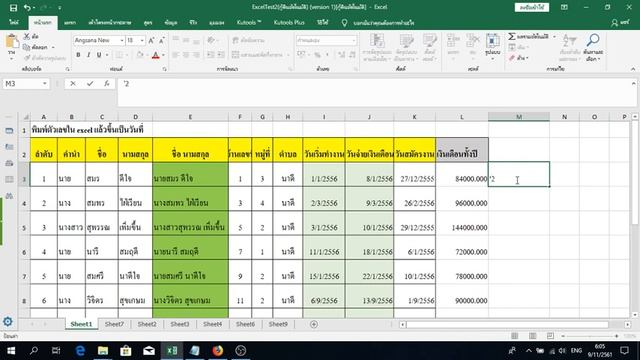Open Firefox from the taskbar

pos(218,351)
